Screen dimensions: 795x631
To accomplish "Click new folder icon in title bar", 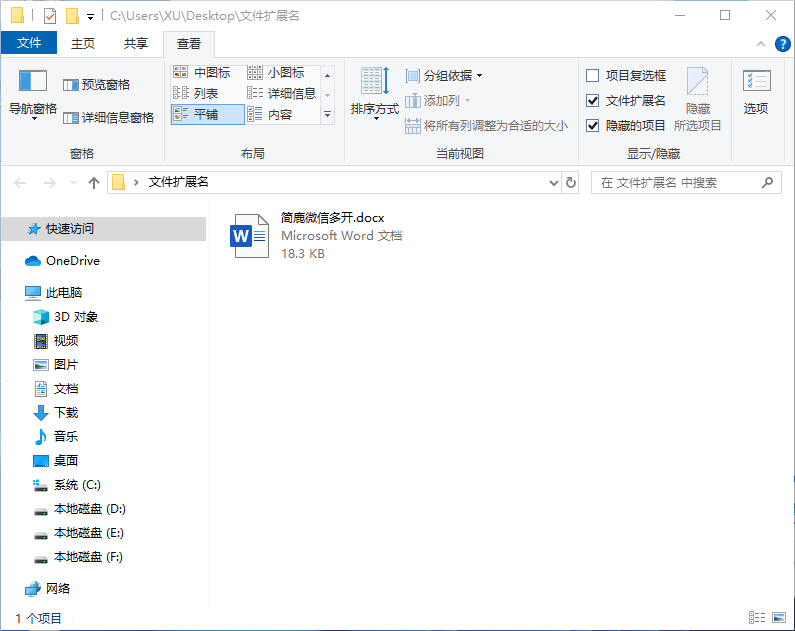I will 72,16.
